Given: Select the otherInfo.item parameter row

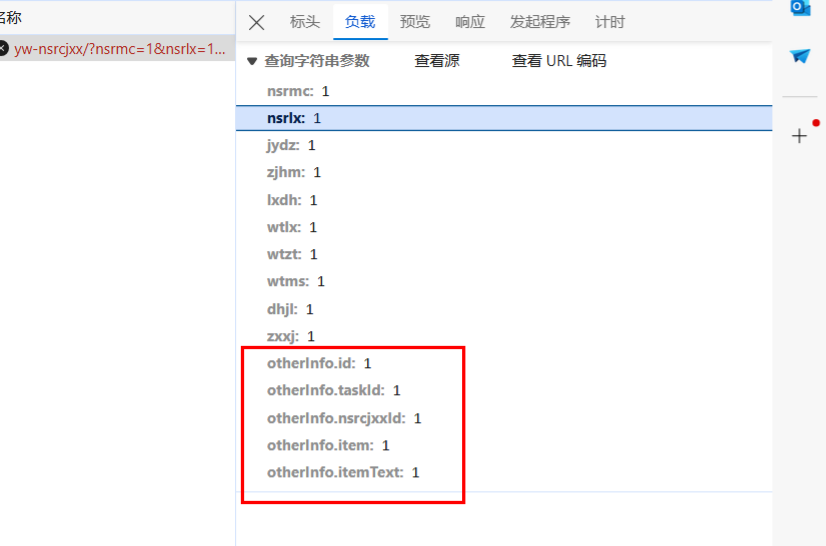Looking at the screenshot, I should [x=504, y=446].
